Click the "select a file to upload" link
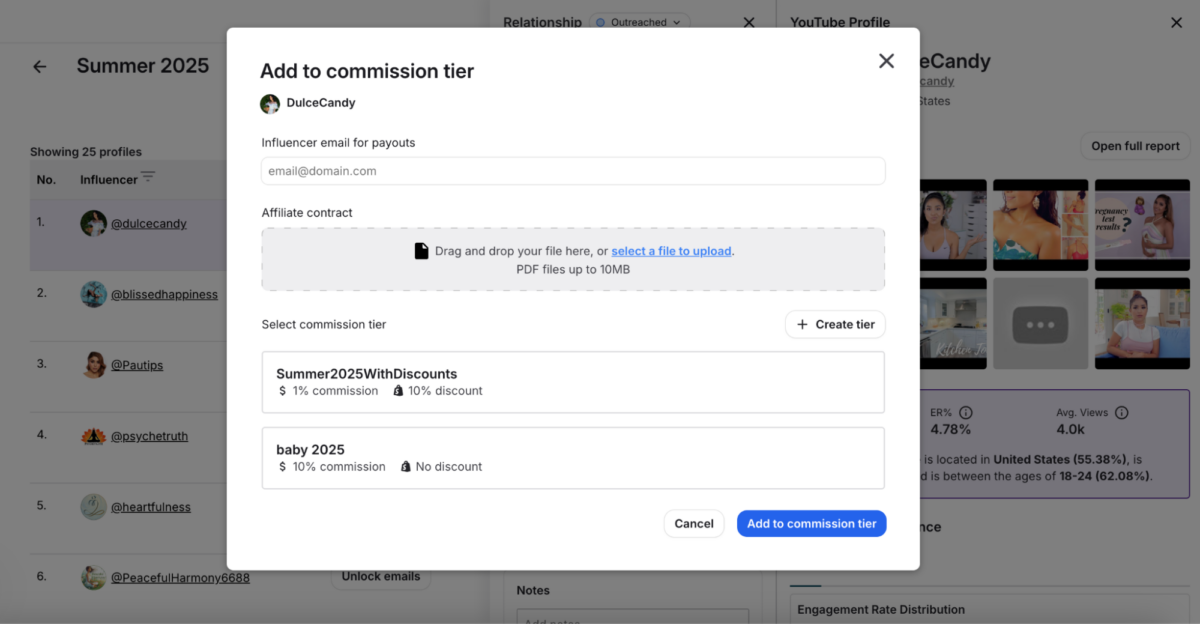Image resolution: width=1200 pixels, height=624 pixels. click(x=671, y=251)
